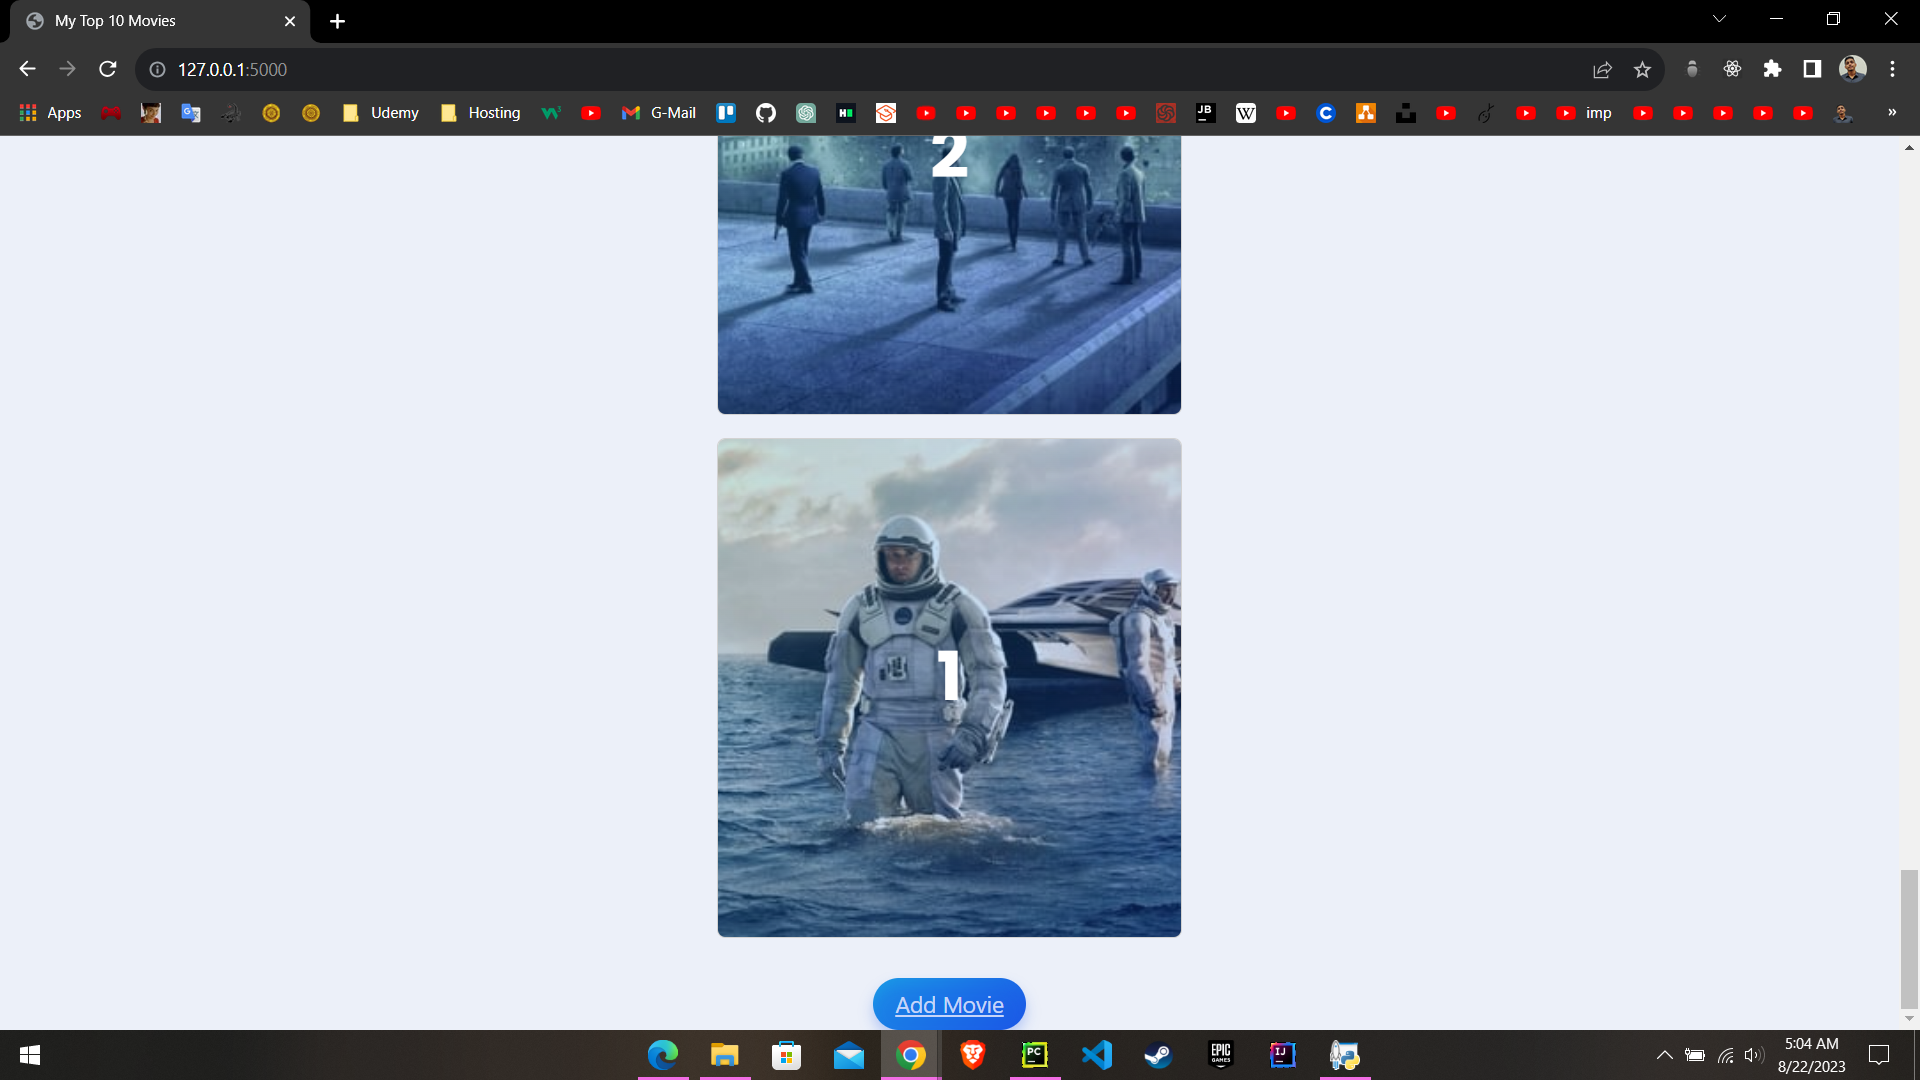The height and width of the screenshot is (1080, 1920).
Task: Show hidden system tray icons
Action: (1664, 1055)
